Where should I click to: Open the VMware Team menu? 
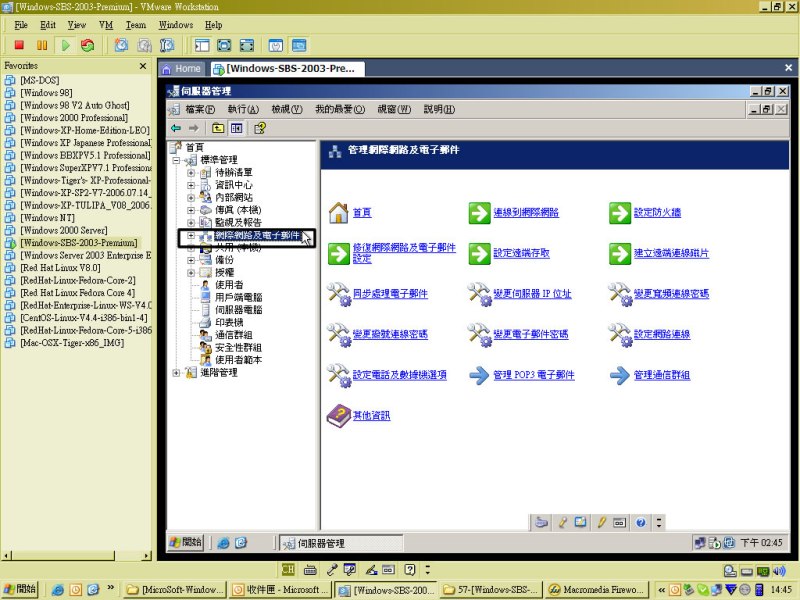(136, 25)
